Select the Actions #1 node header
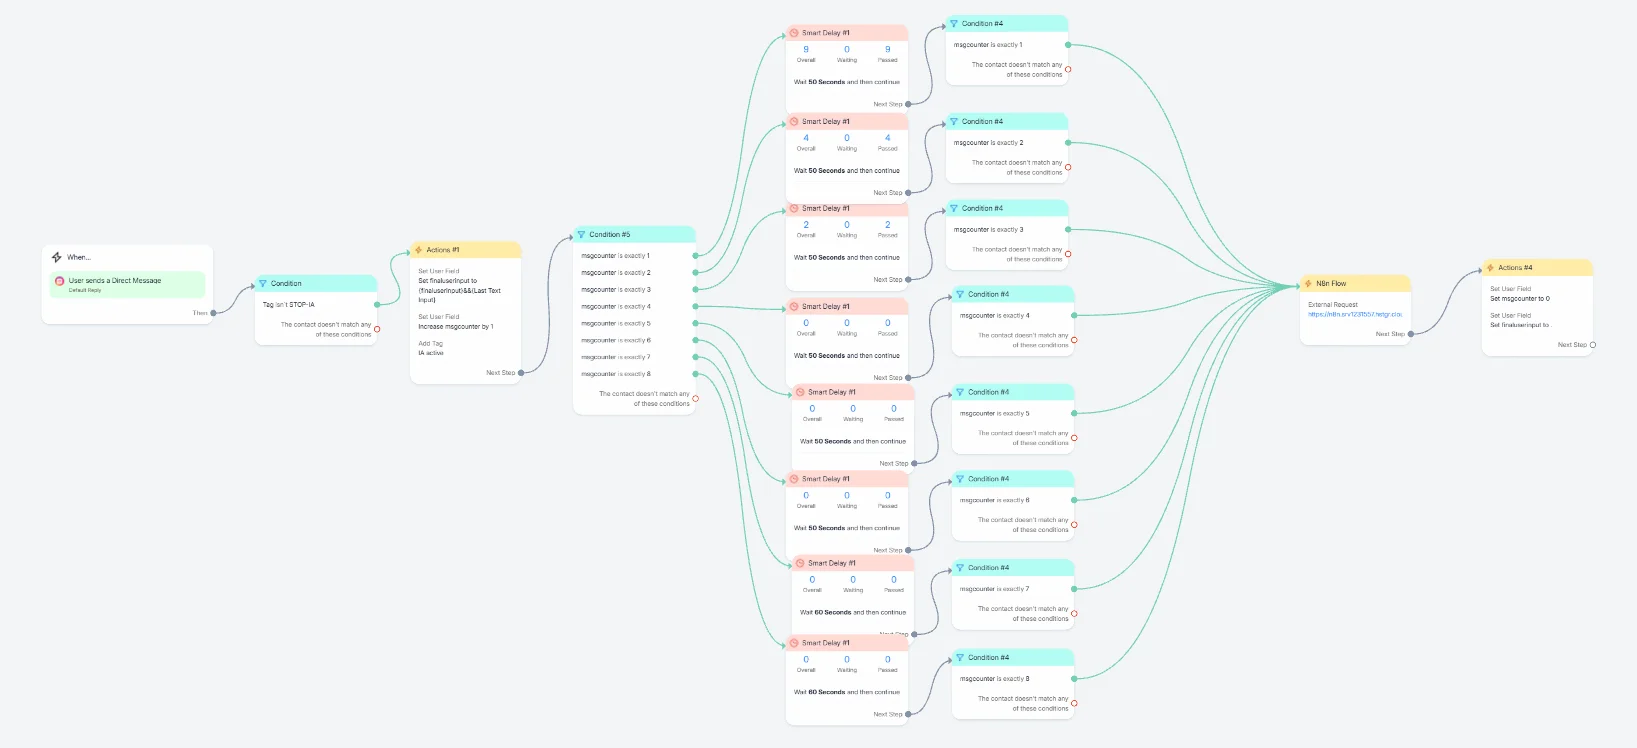This screenshot has height=748, width=1637. point(466,250)
